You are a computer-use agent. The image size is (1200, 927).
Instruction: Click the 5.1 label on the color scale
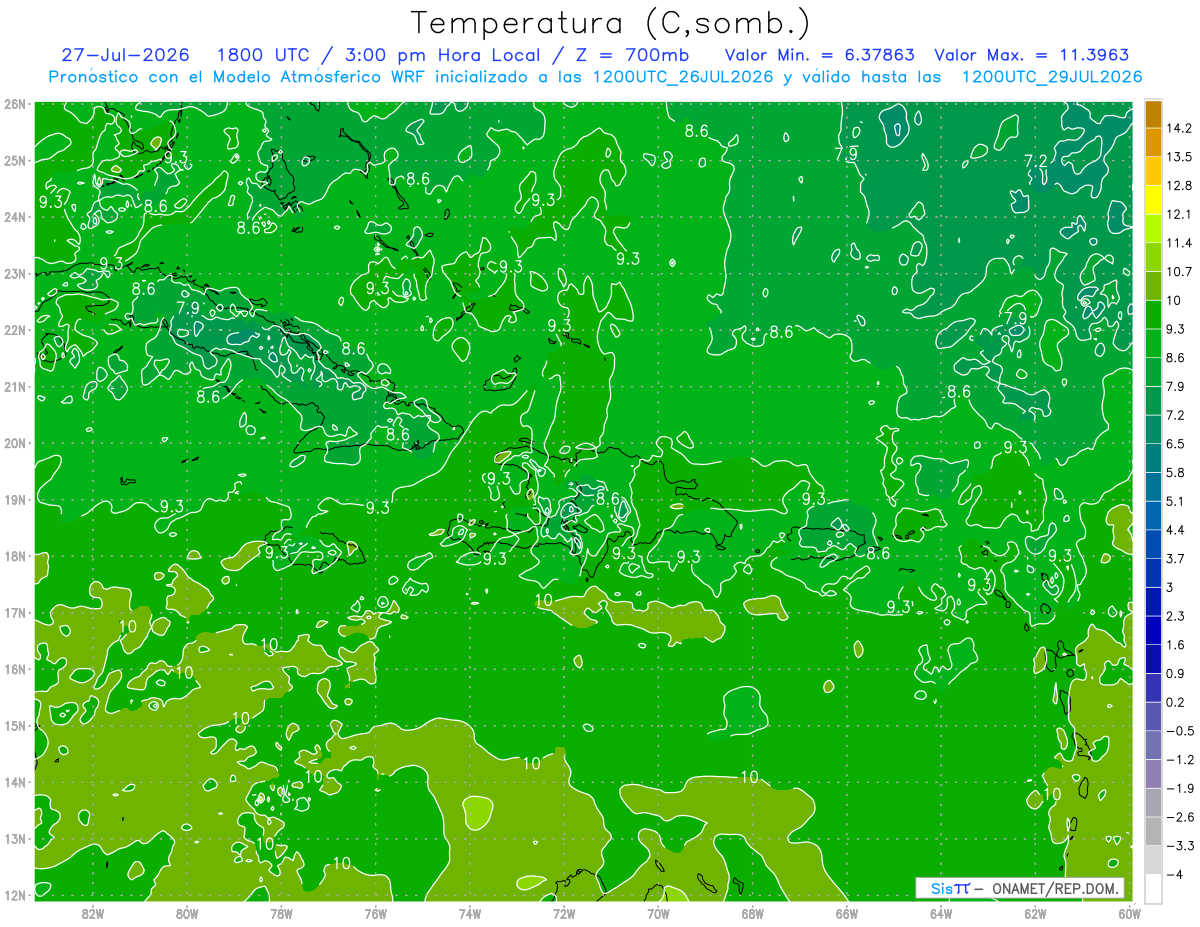1175,501
